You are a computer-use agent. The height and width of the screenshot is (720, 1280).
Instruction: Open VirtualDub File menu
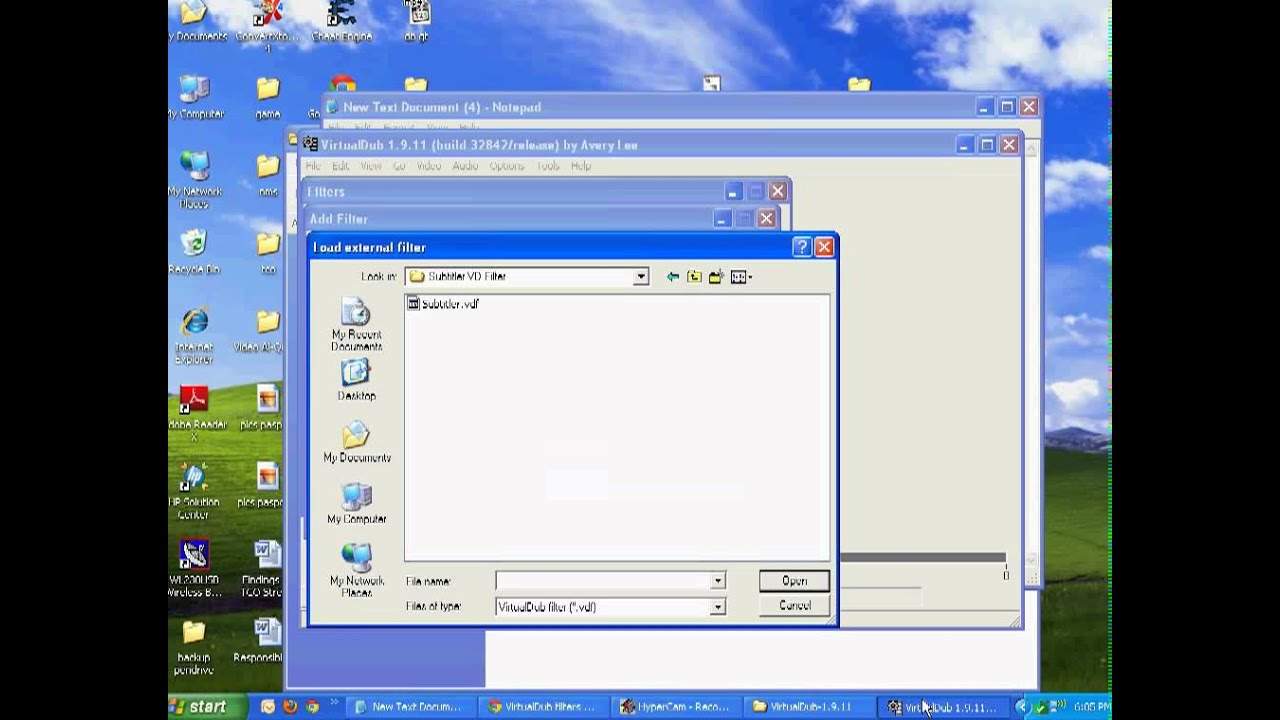[x=313, y=166]
